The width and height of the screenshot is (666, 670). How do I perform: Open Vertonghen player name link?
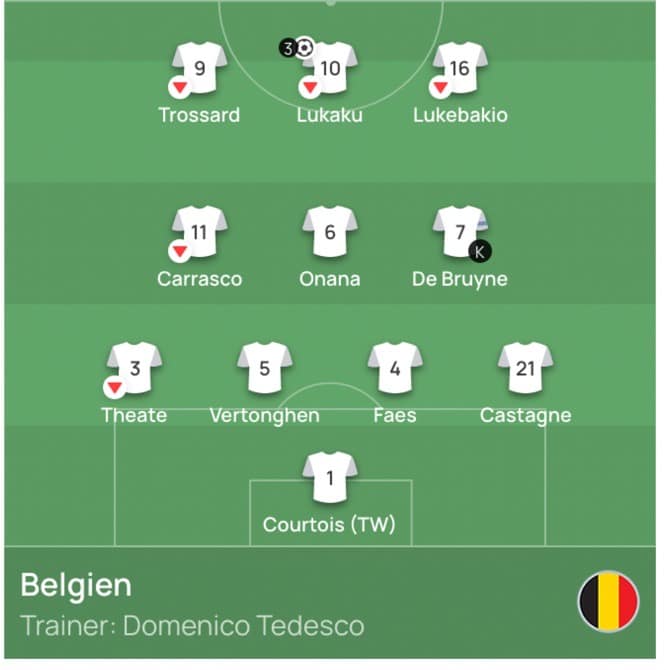pos(264,415)
